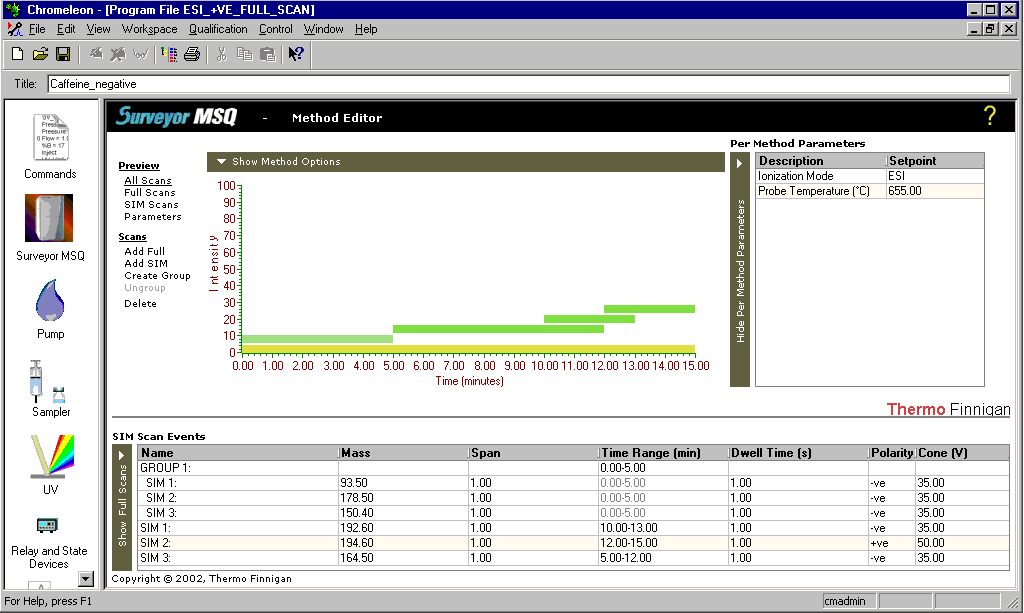Preview Full Scans only
The image size is (1024, 613).
(x=150, y=193)
